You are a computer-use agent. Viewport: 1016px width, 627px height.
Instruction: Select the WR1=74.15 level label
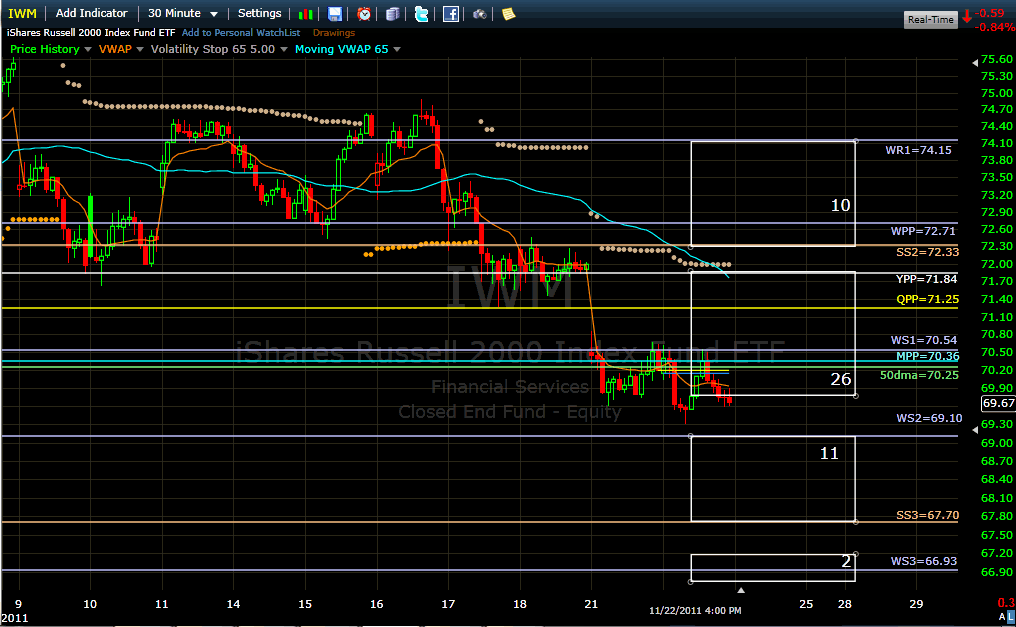click(918, 150)
